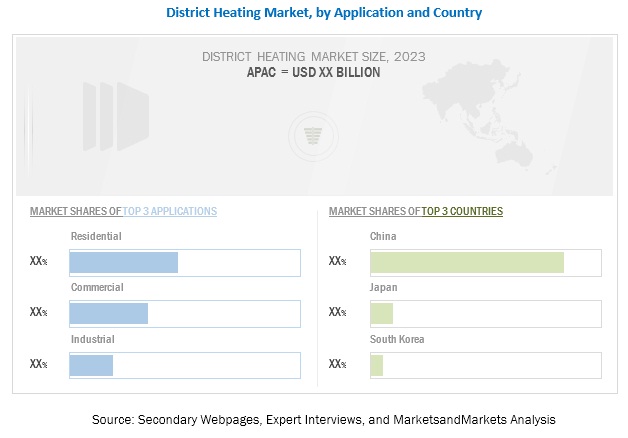Click the XX% value beside China
The width and height of the screenshot is (628, 438).
tap(338, 262)
